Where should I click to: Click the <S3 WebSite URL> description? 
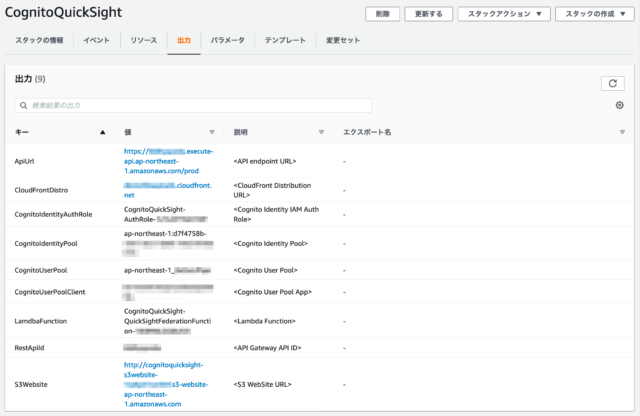[262, 384]
